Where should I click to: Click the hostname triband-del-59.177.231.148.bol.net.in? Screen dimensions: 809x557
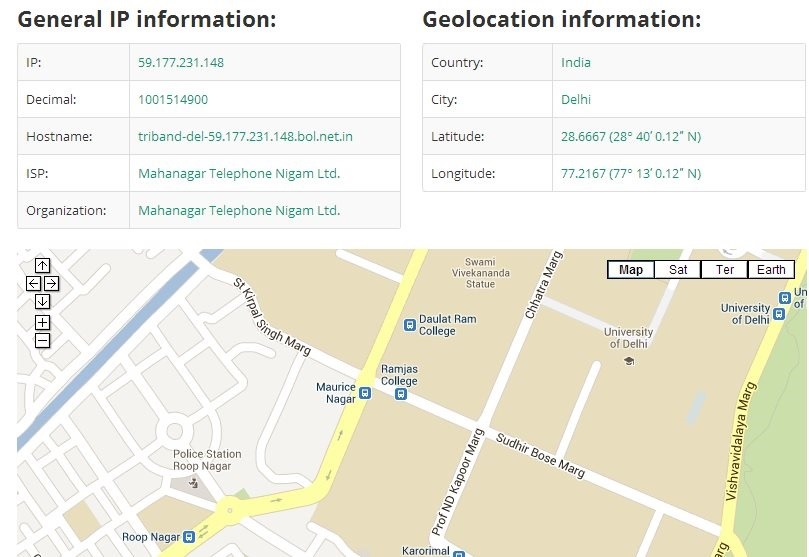(x=245, y=137)
